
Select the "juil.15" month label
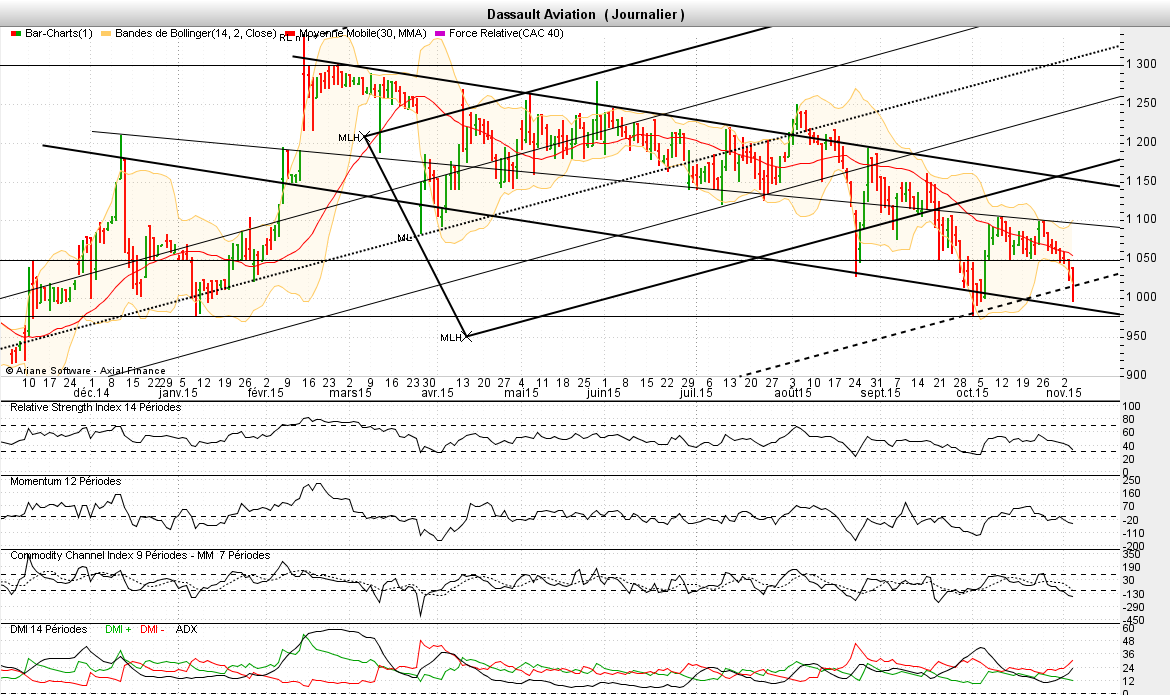696,393
